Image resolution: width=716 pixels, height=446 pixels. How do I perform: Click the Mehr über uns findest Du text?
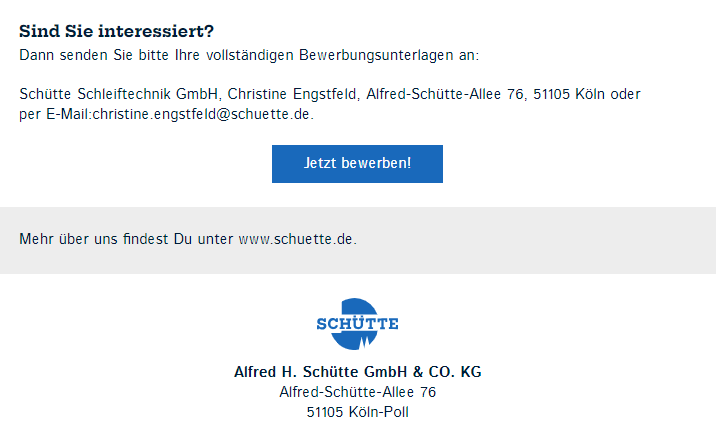pyautogui.click(x=105, y=239)
